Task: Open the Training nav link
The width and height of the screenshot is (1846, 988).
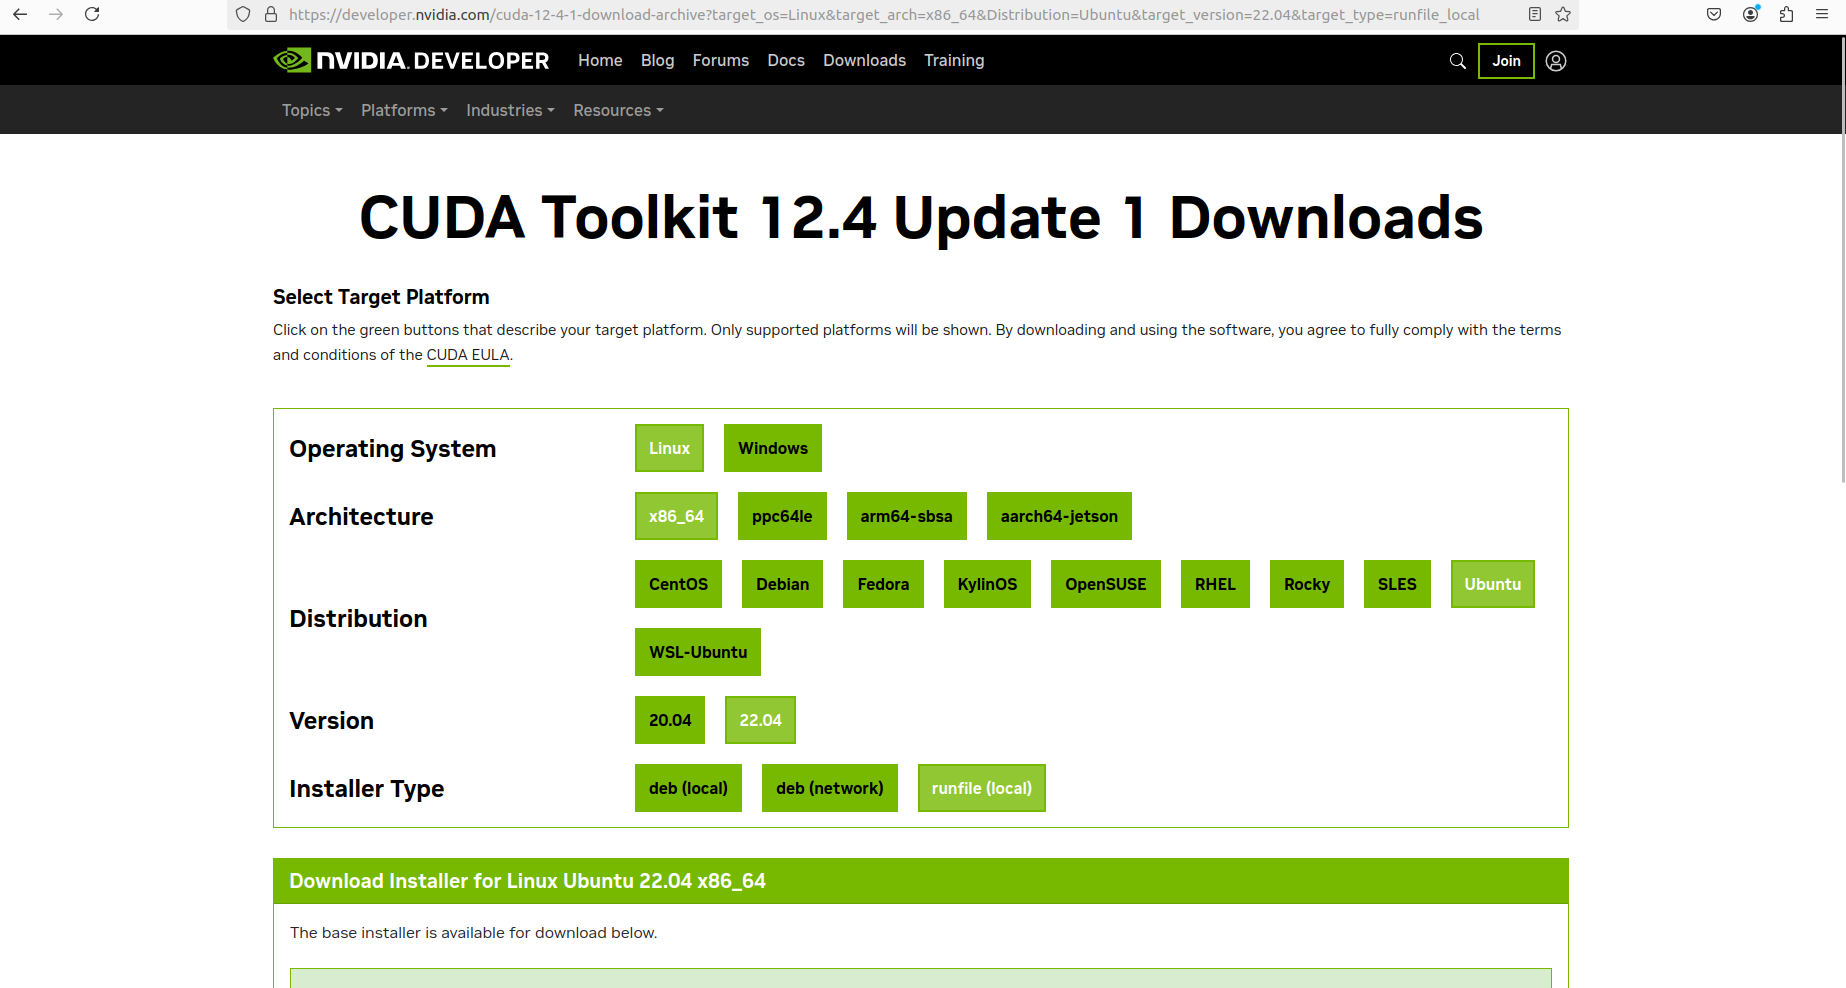Action: (954, 61)
